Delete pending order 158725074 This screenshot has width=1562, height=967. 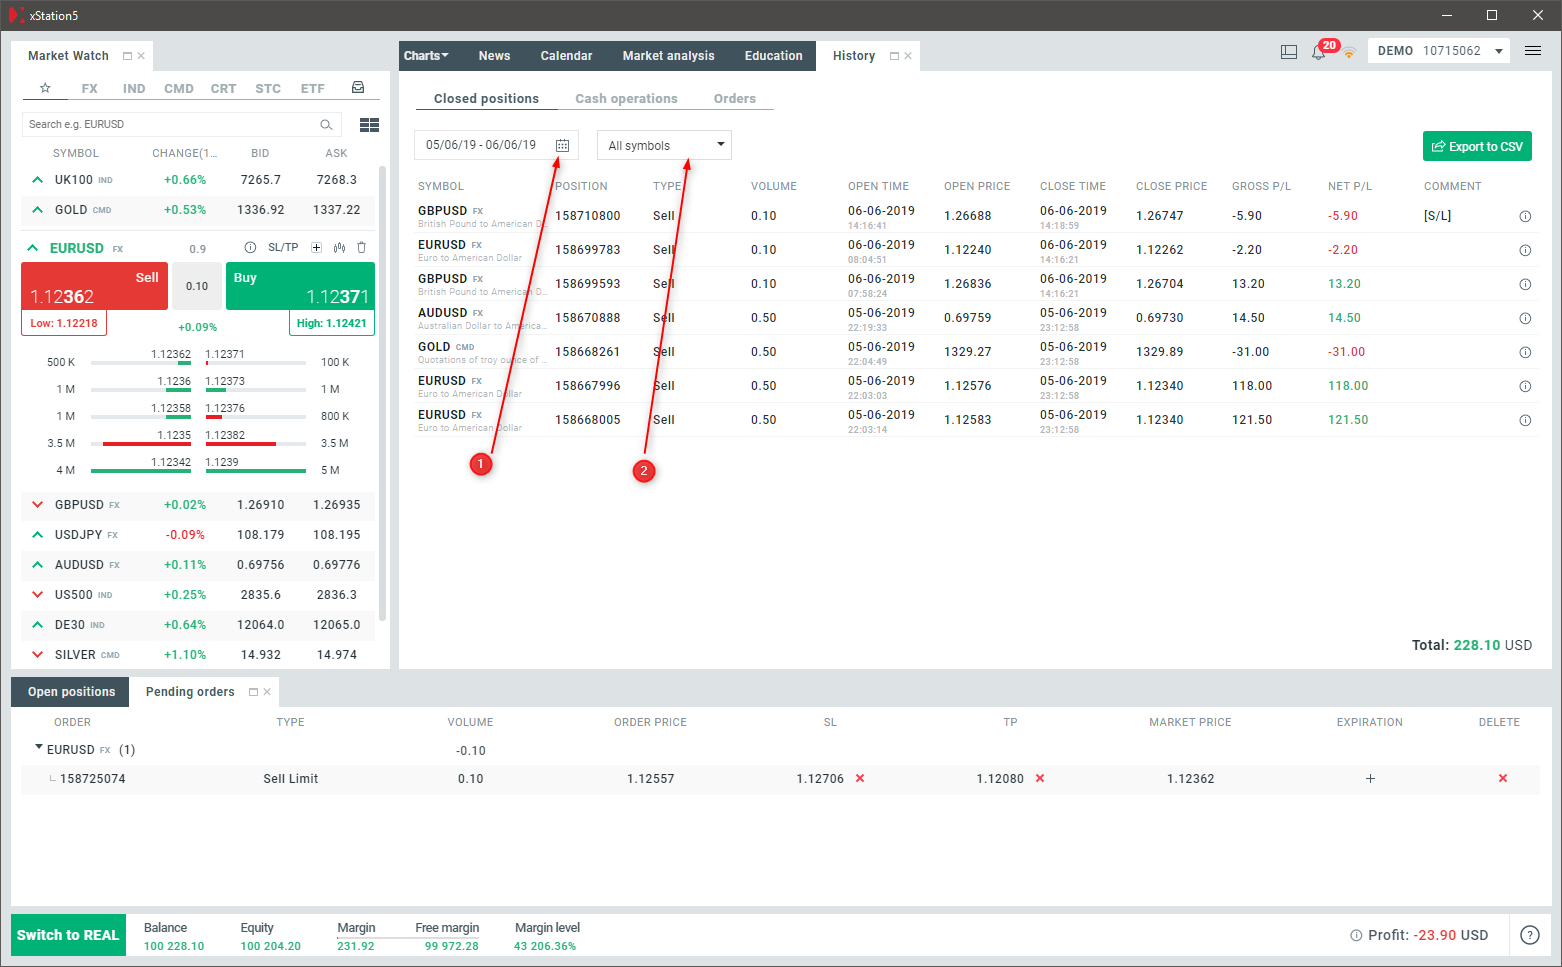click(x=1502, y=778)
